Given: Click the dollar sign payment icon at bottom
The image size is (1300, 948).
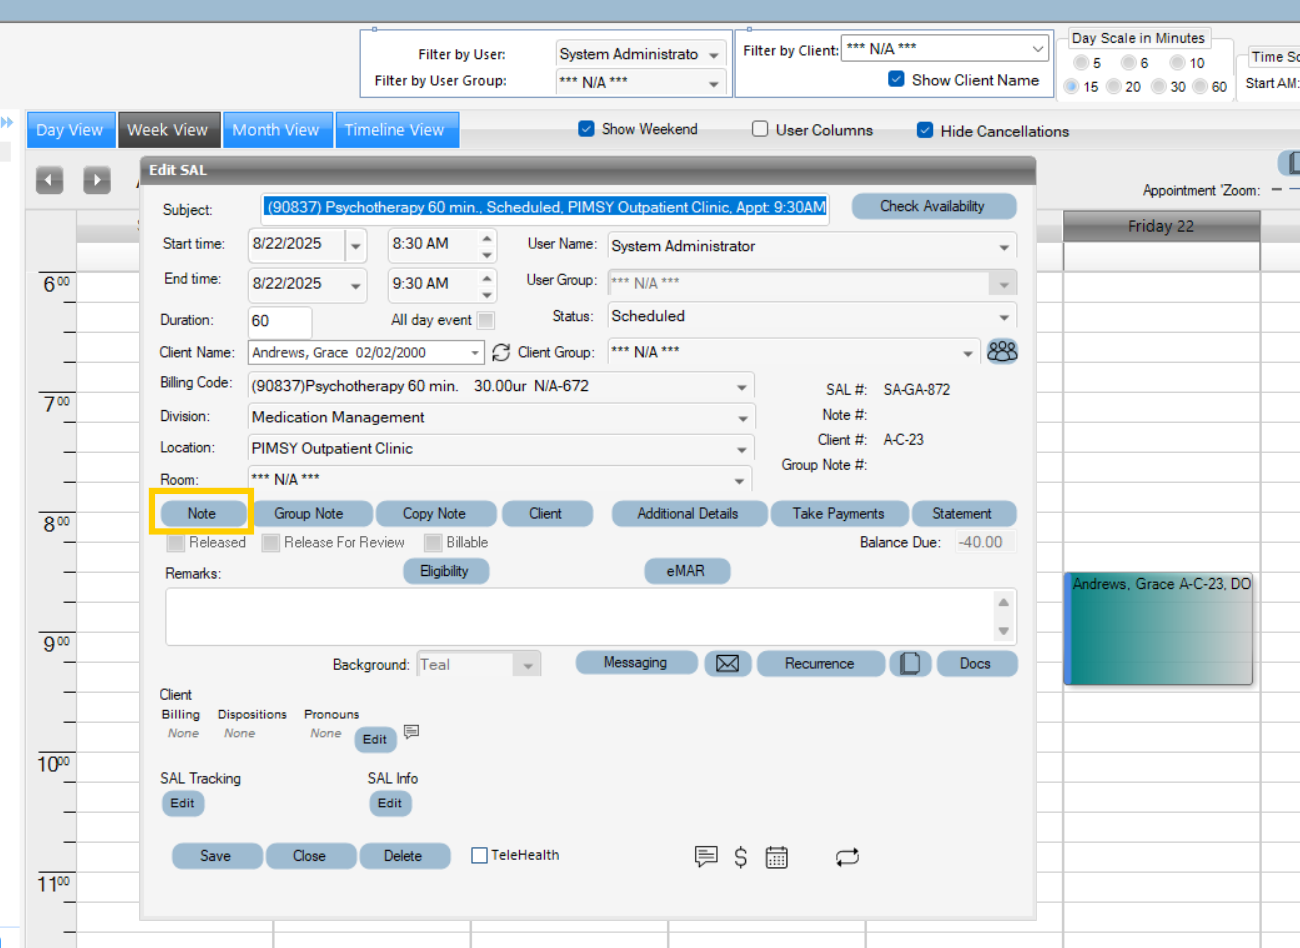Looking at the screenshot, I should 740,856.
